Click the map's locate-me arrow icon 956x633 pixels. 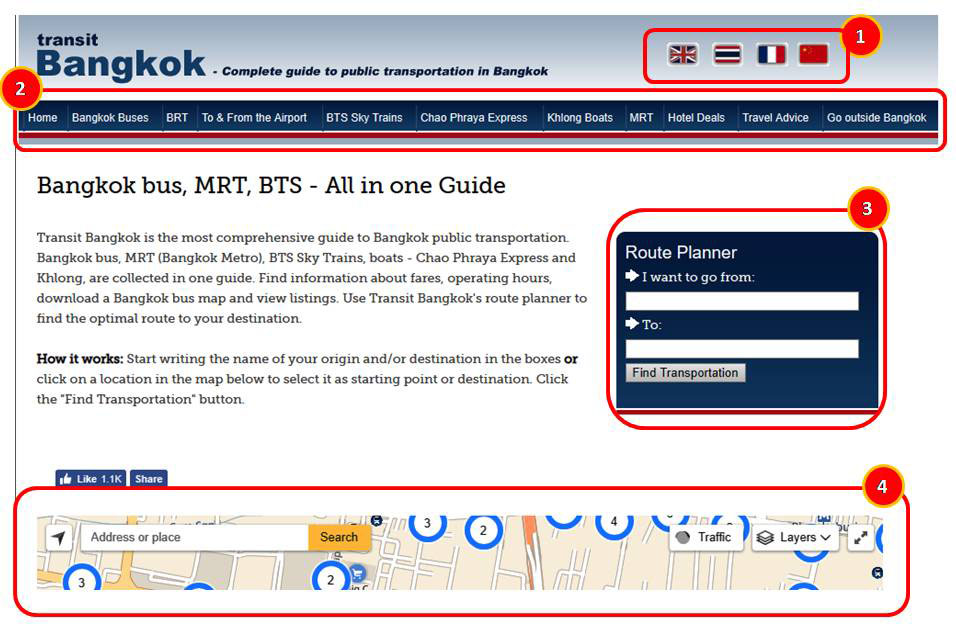pos(59,538)
